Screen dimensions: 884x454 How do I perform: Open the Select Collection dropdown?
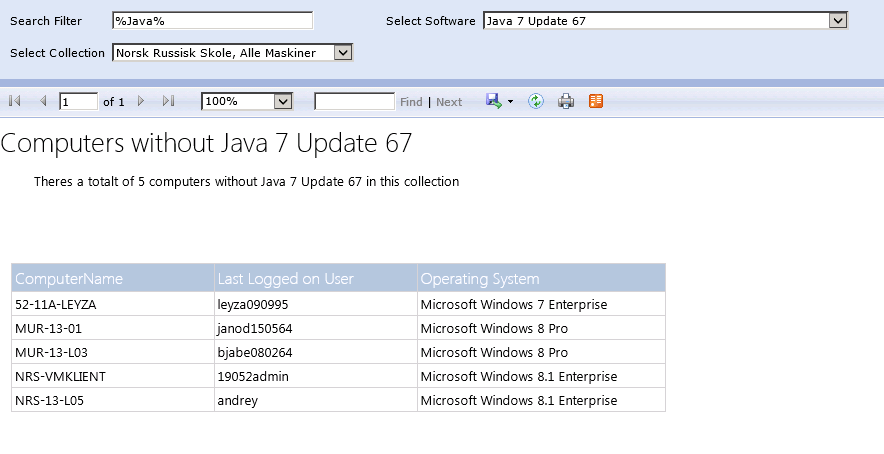(343, 52)
